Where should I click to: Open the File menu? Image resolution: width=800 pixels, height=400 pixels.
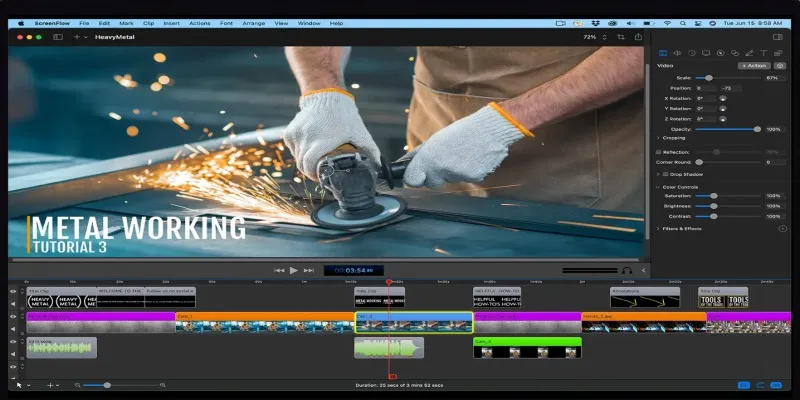point(84,23)
